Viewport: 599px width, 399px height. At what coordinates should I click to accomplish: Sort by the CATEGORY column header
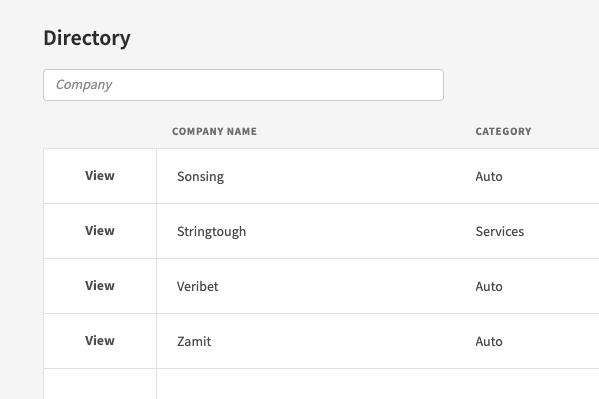point(503,131)
